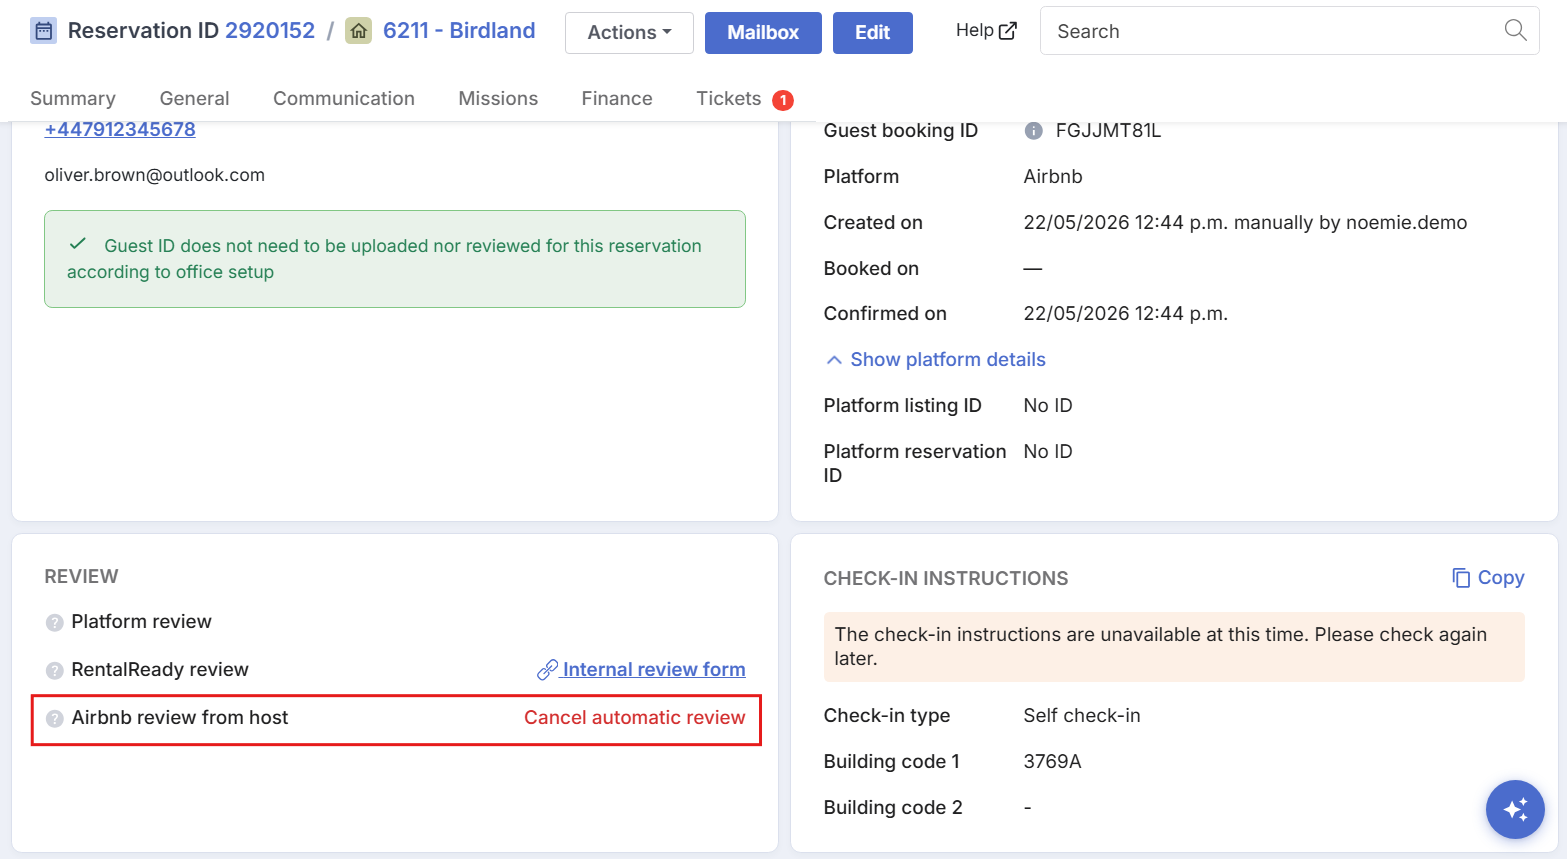Open the Actions dropdown menu
This screenshot has width=1567, height=859.
point(629,33)
